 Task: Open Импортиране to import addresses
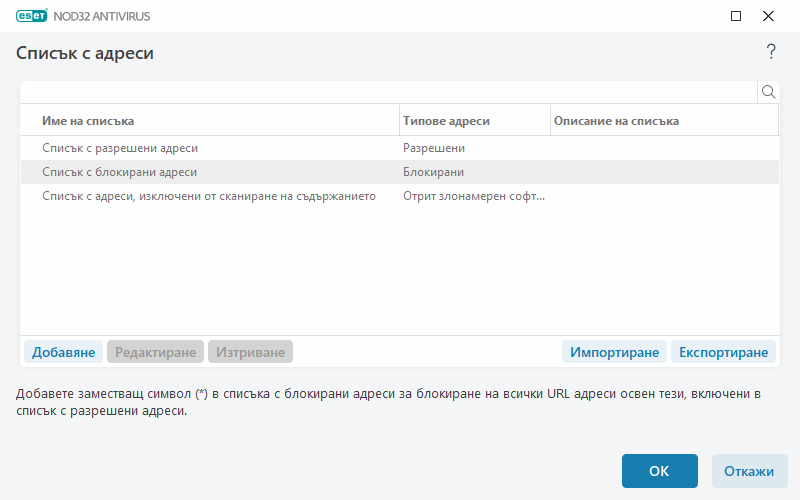(x=614, y=352)
